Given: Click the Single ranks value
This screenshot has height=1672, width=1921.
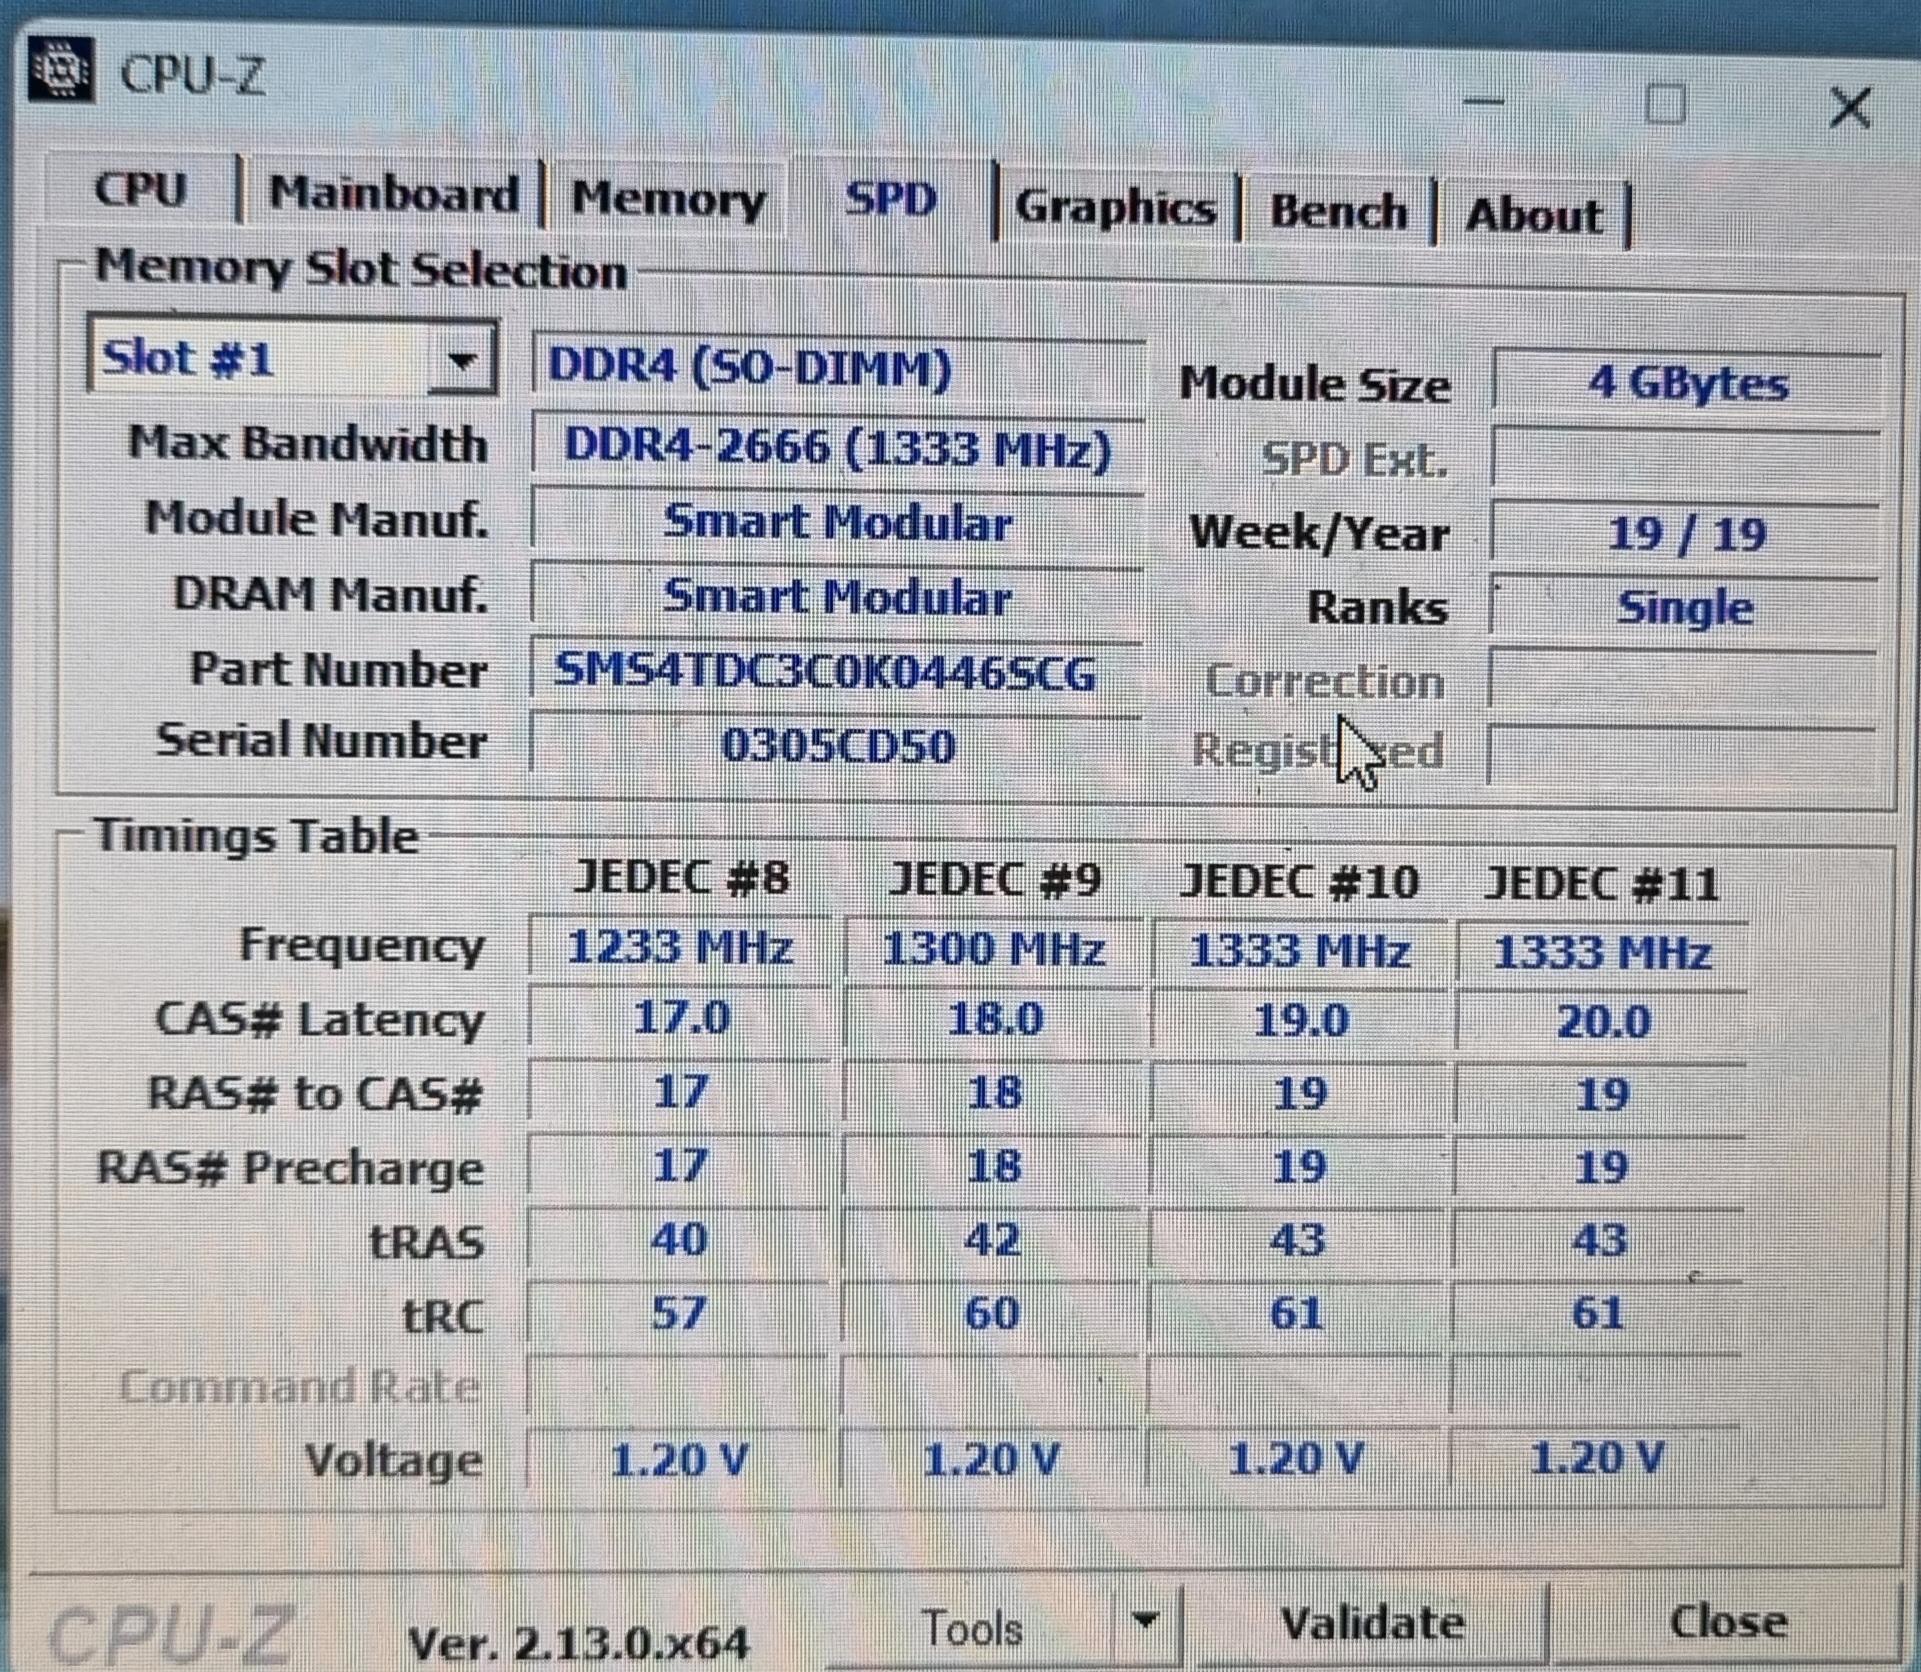Looking at the screenshot, I should pyautogui.click(x=1684, y=607).
